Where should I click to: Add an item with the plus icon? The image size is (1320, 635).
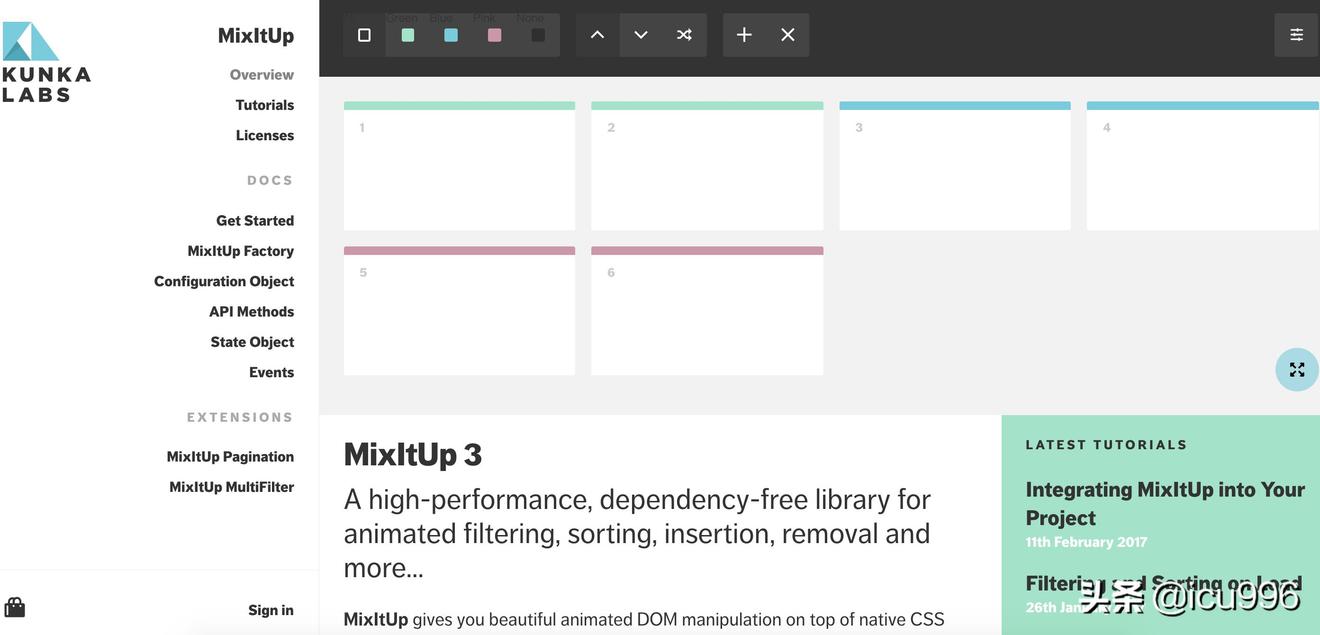tap(744, 35)
